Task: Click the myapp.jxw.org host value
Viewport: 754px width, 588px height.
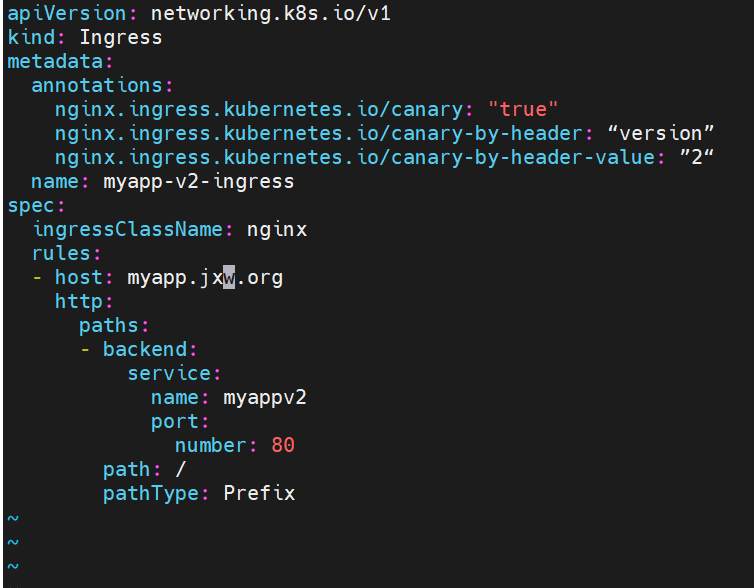Action: (x=205, y=277)
